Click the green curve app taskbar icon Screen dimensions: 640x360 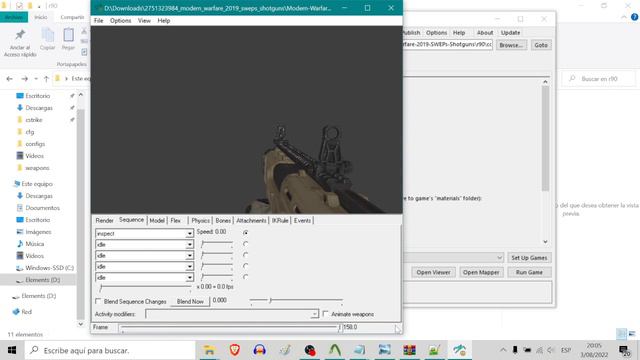point(335,350)
